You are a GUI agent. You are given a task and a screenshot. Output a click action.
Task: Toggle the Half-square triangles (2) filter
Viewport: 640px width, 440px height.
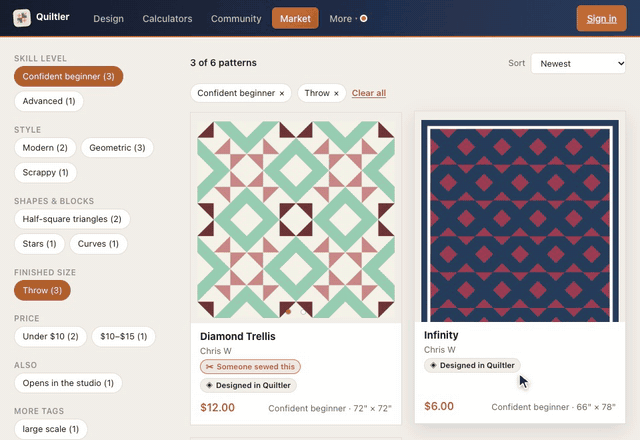click(72, 219)
